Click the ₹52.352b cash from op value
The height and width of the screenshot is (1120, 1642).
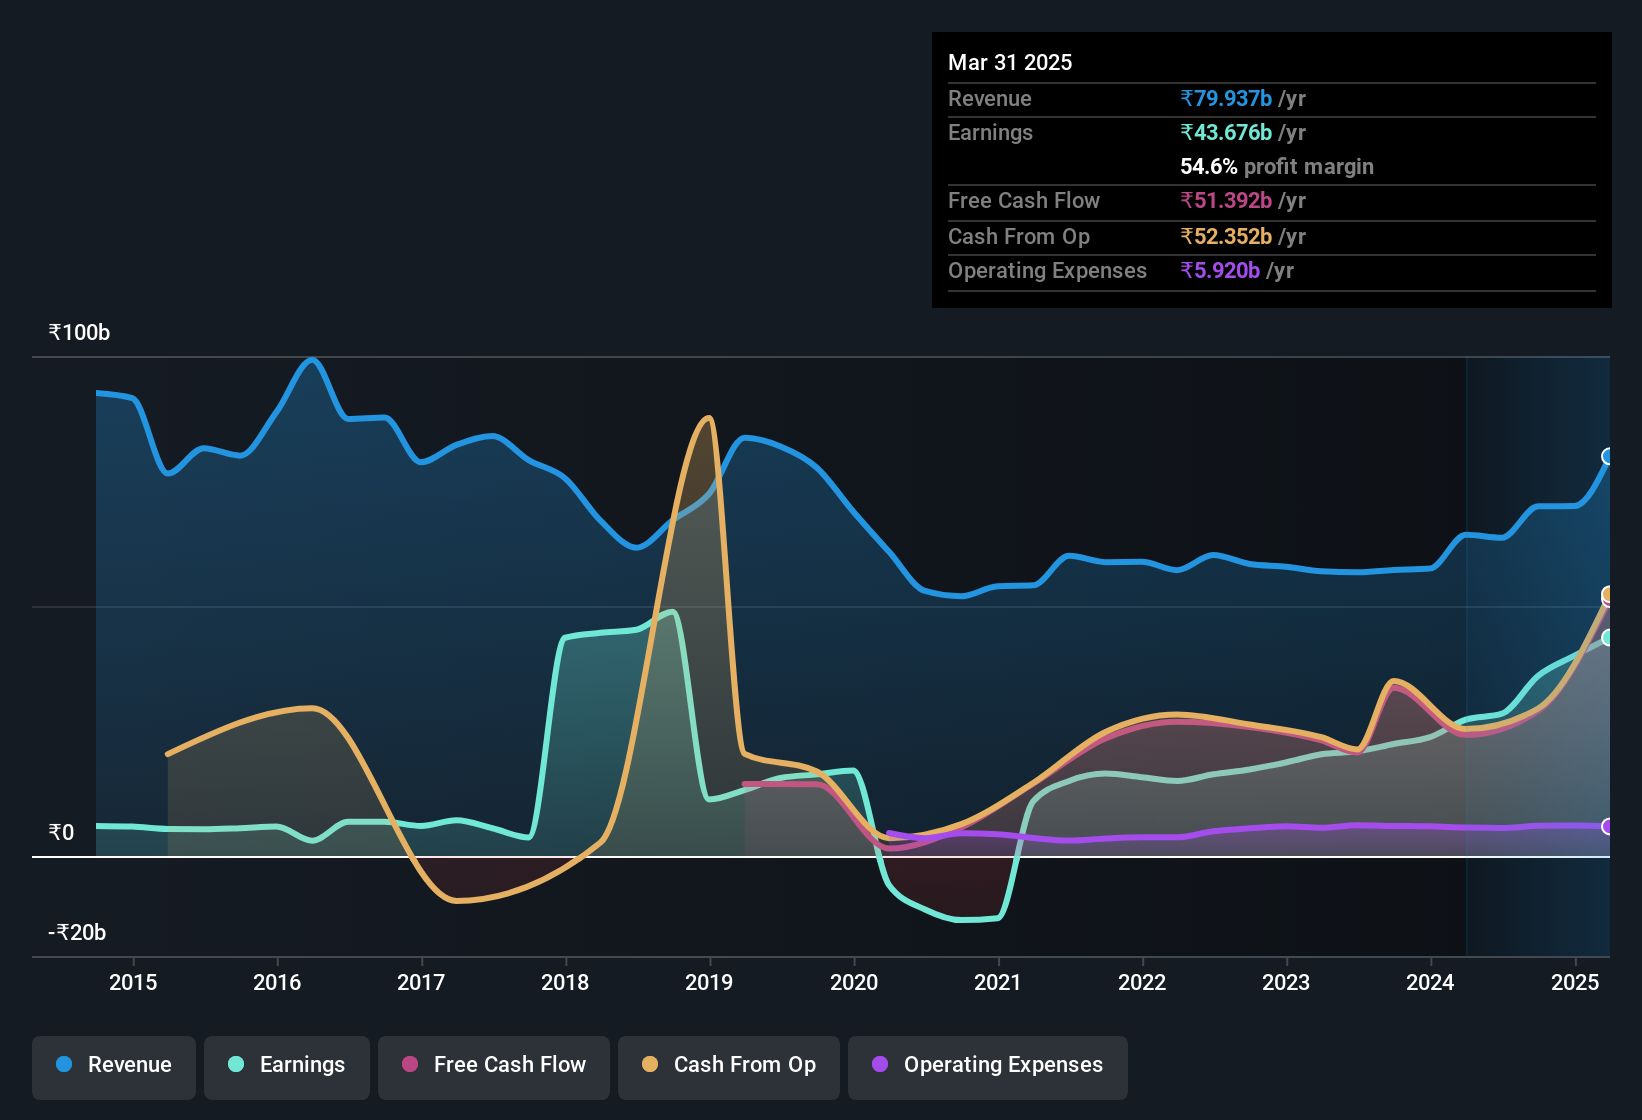click(1226, 236)
